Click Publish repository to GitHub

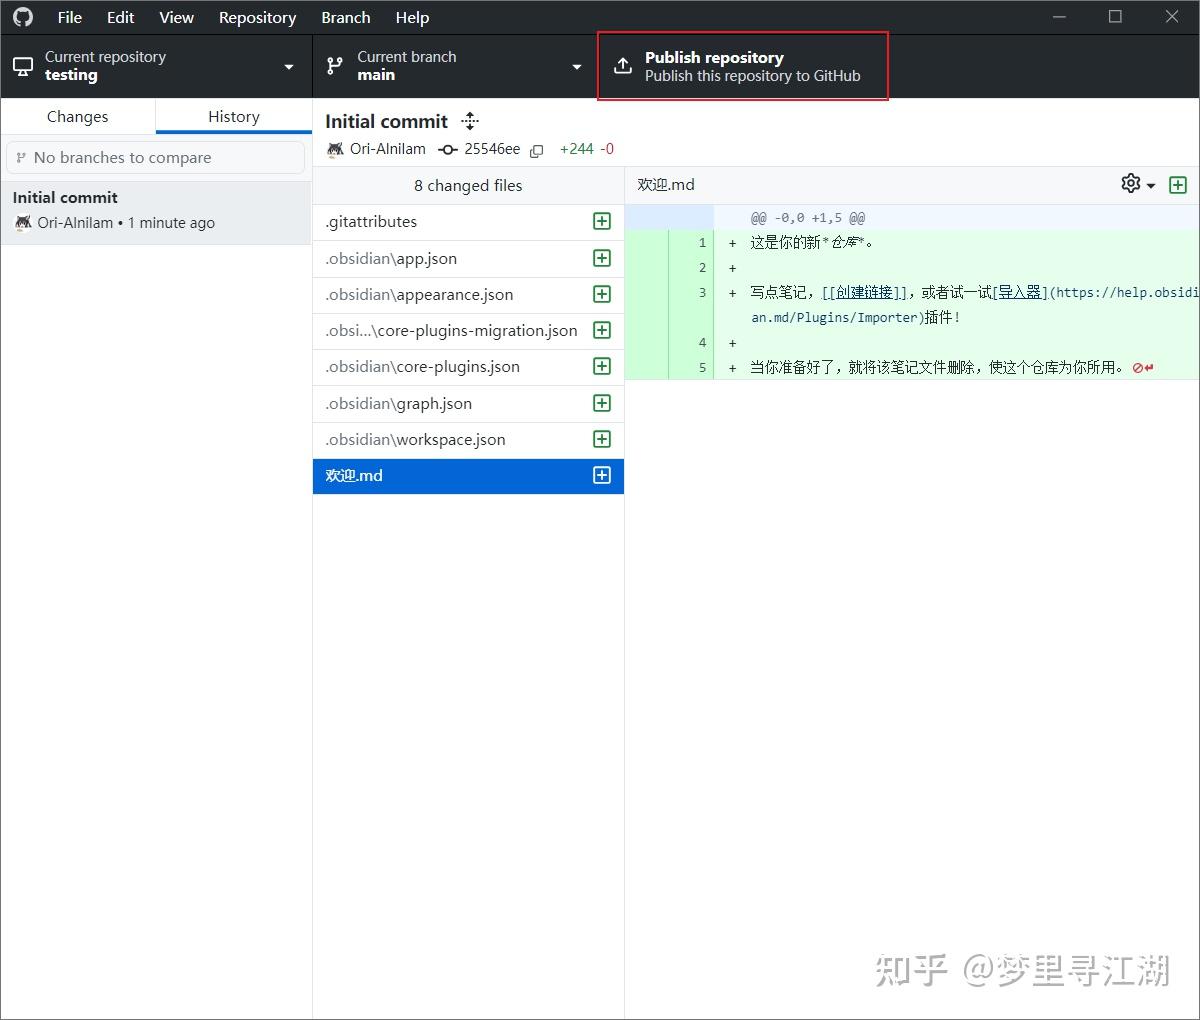[742, 66]
